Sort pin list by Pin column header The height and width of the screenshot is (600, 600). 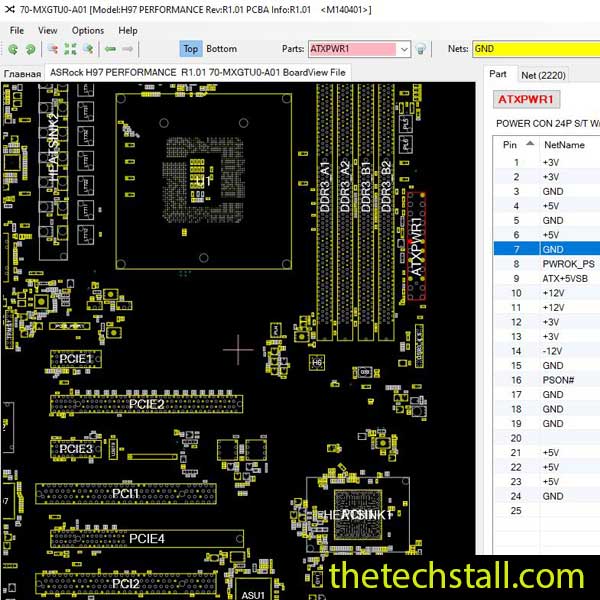[x=516, y=144]
